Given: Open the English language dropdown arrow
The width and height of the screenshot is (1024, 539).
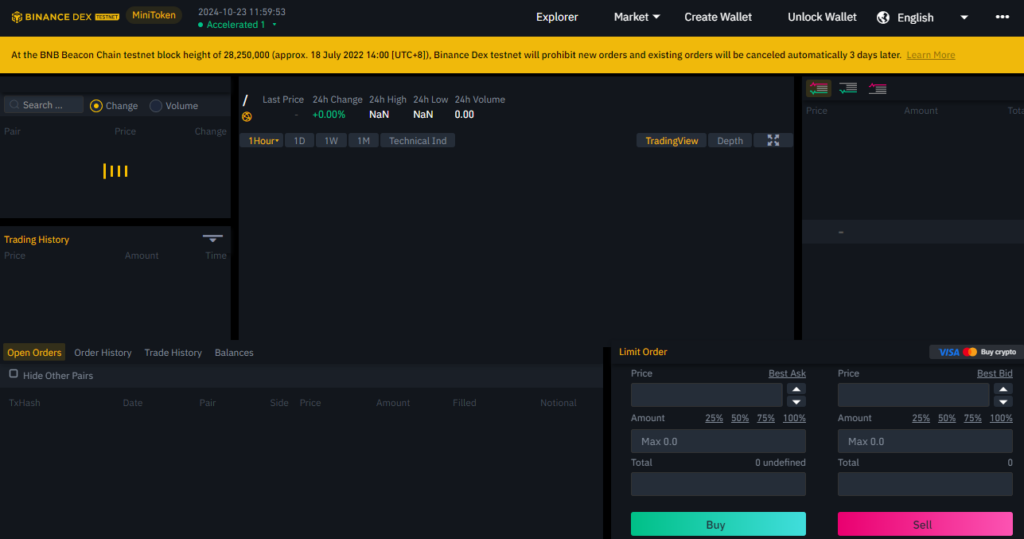Looking at the screenshot, I should click(964, 18).
